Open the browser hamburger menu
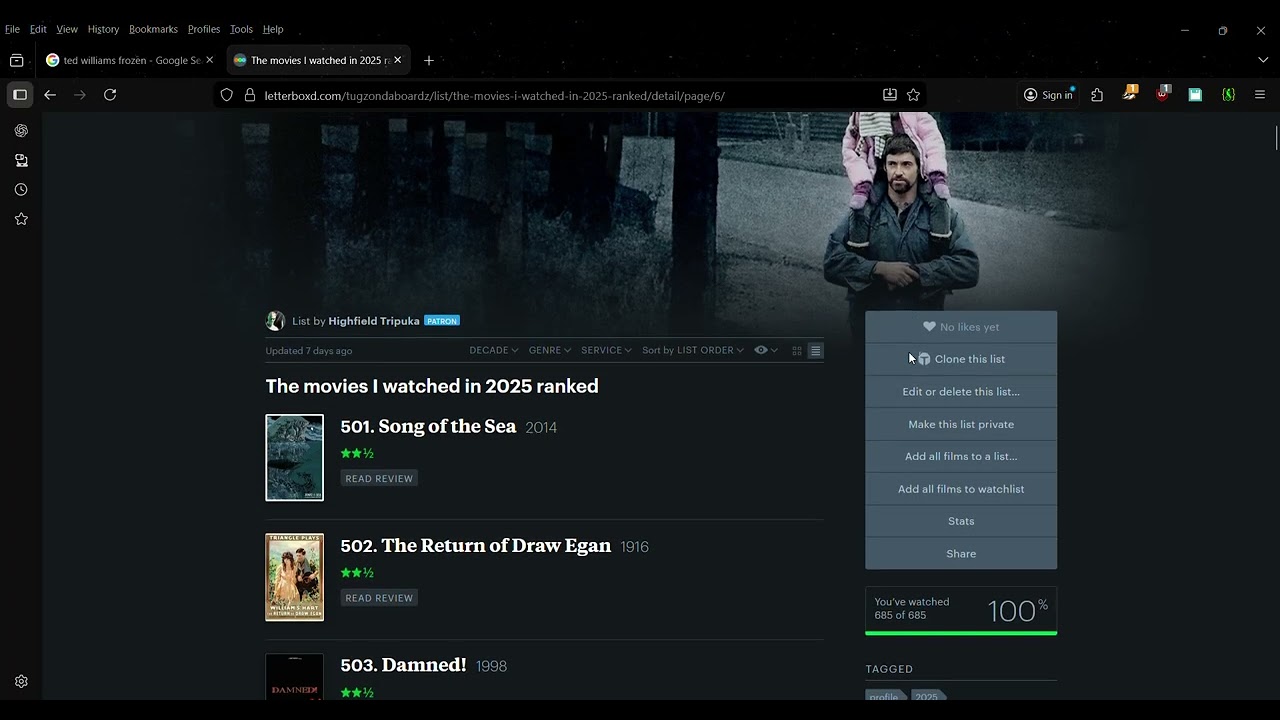The height and width of the screenshot is (720, 1280). (1260, 95)
